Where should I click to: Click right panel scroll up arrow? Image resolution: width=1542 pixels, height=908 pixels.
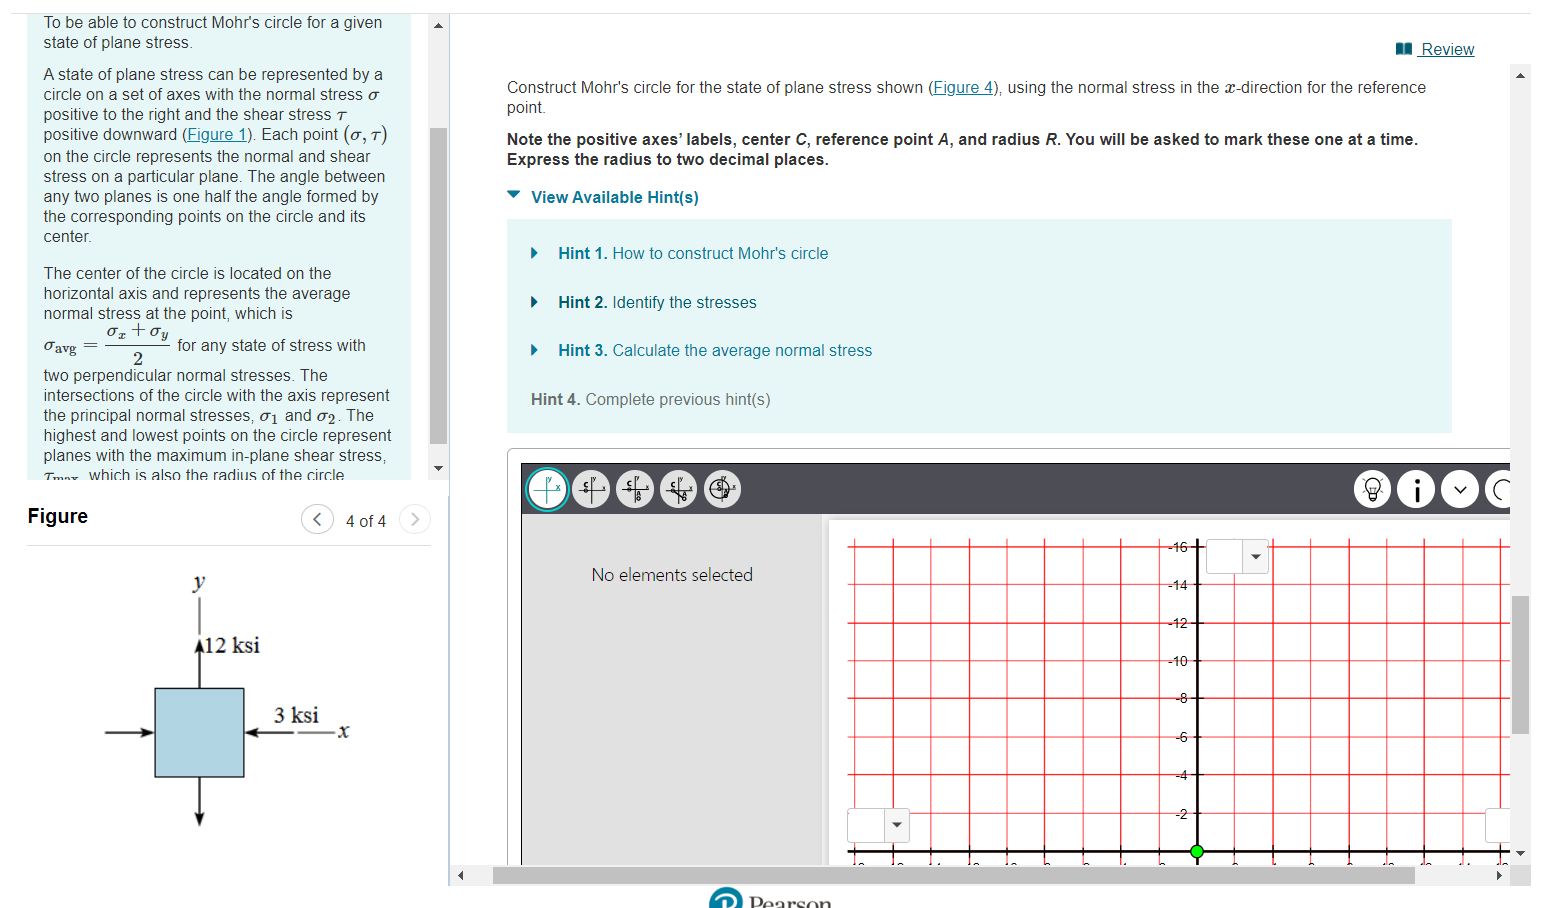(x=1521, y=75)
